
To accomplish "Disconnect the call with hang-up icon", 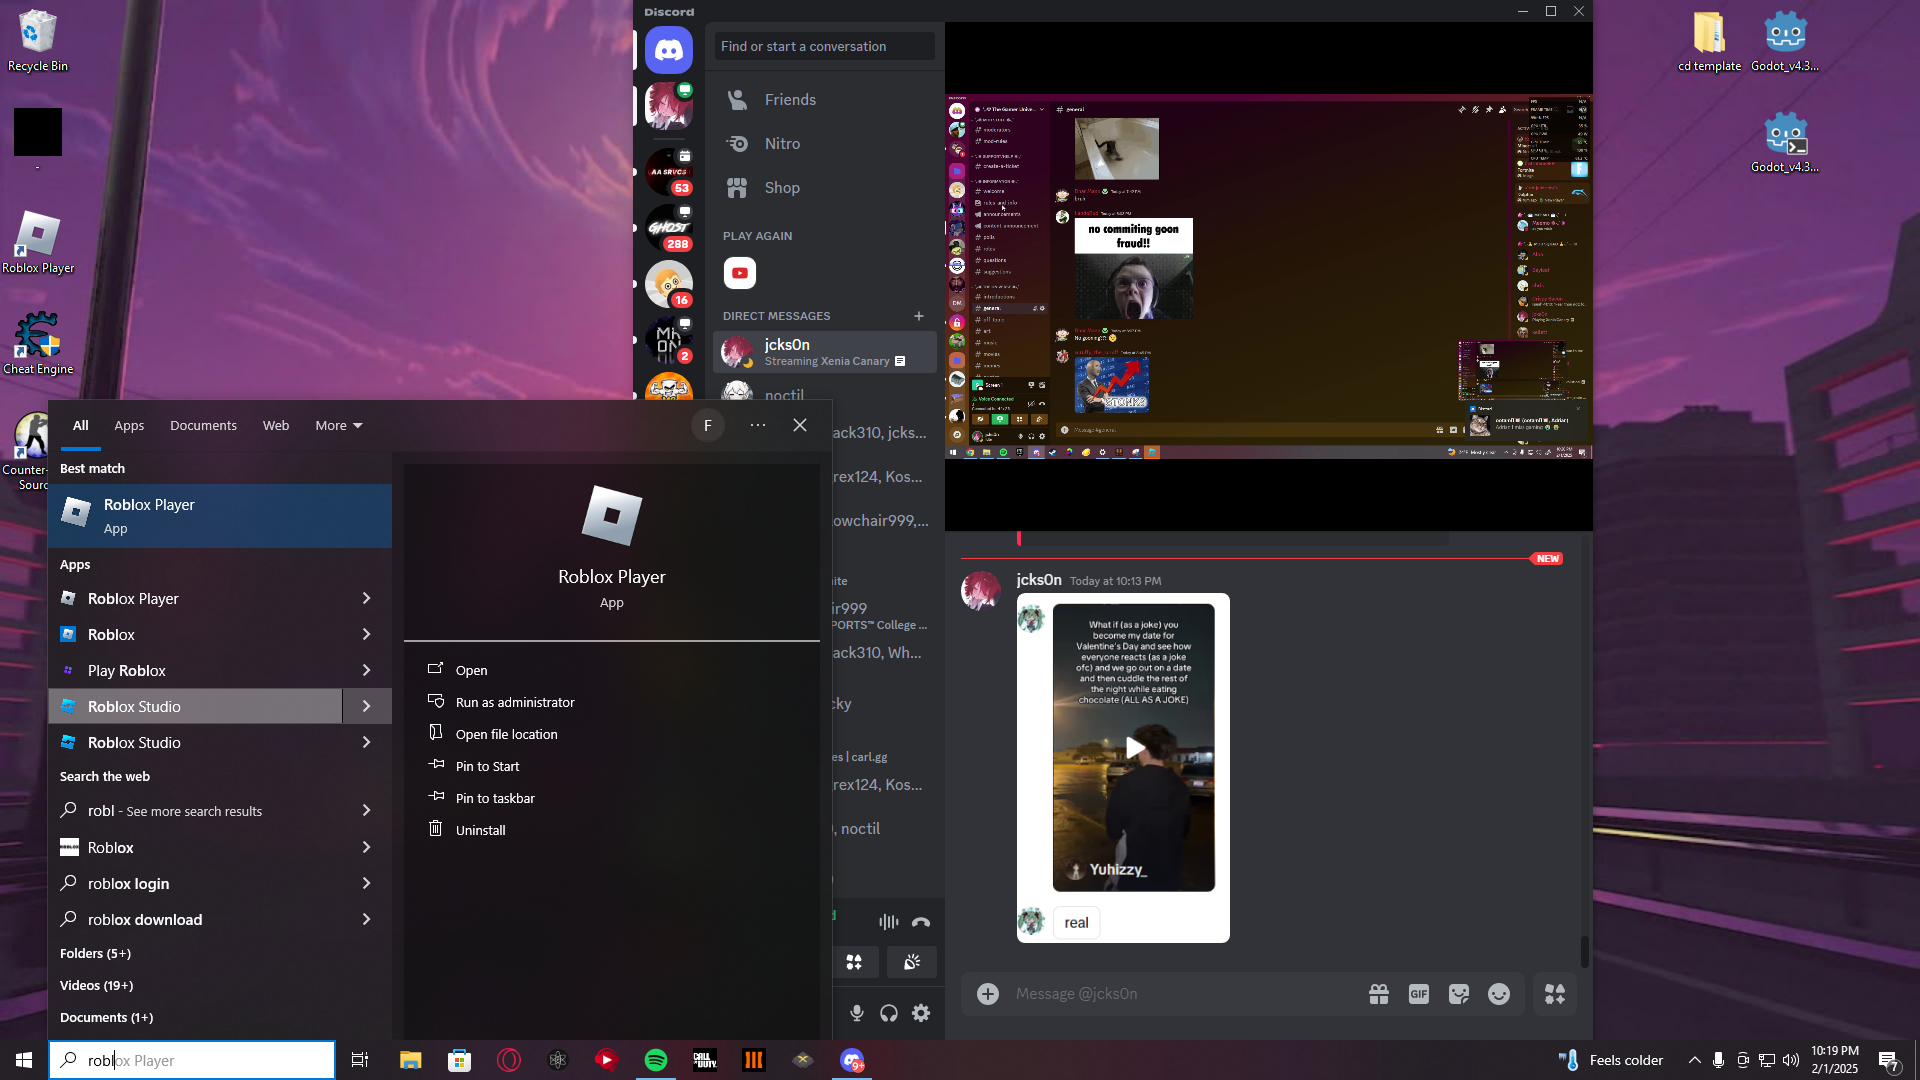I will pyautogui.click(x=921, y=922).
